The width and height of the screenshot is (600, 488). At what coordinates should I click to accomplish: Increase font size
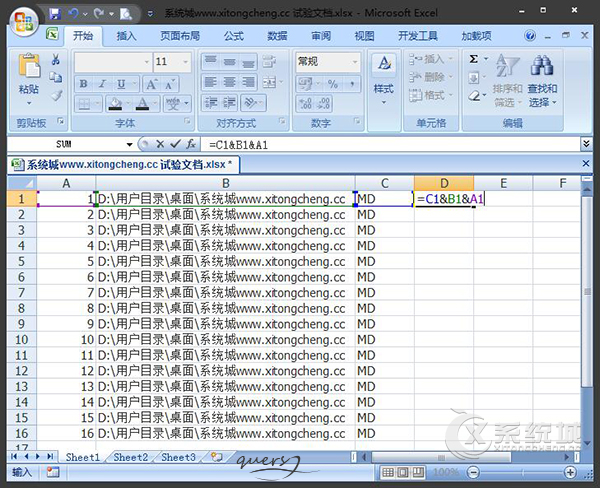coord(152,84)
